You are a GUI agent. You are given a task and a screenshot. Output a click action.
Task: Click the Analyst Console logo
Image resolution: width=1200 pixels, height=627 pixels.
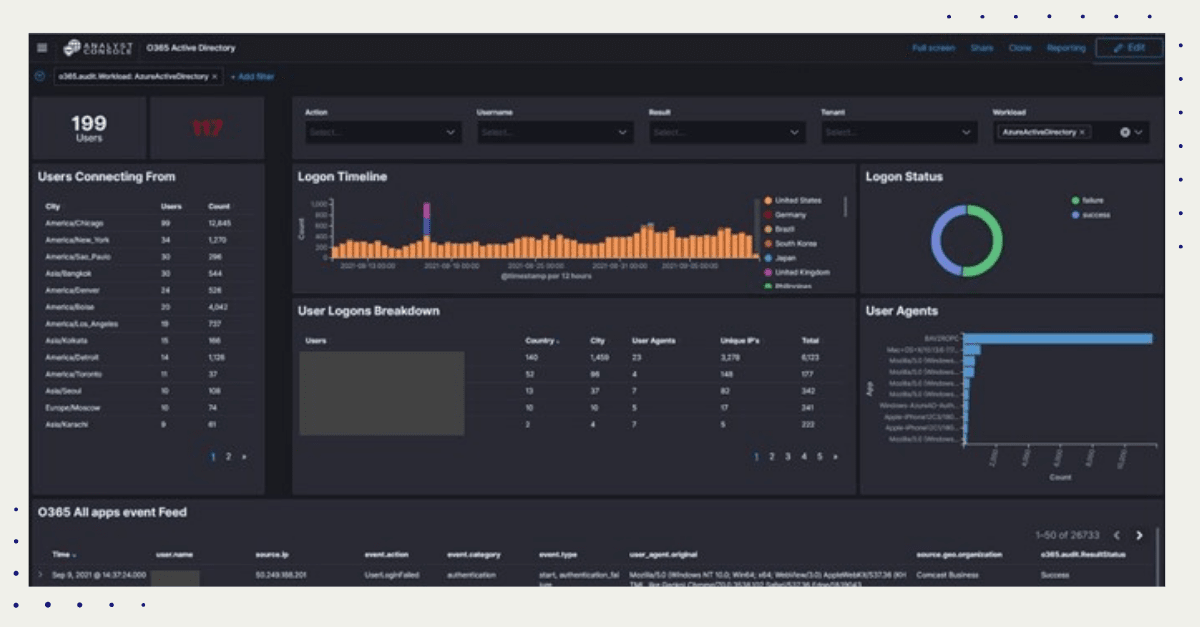pos(98,48)
